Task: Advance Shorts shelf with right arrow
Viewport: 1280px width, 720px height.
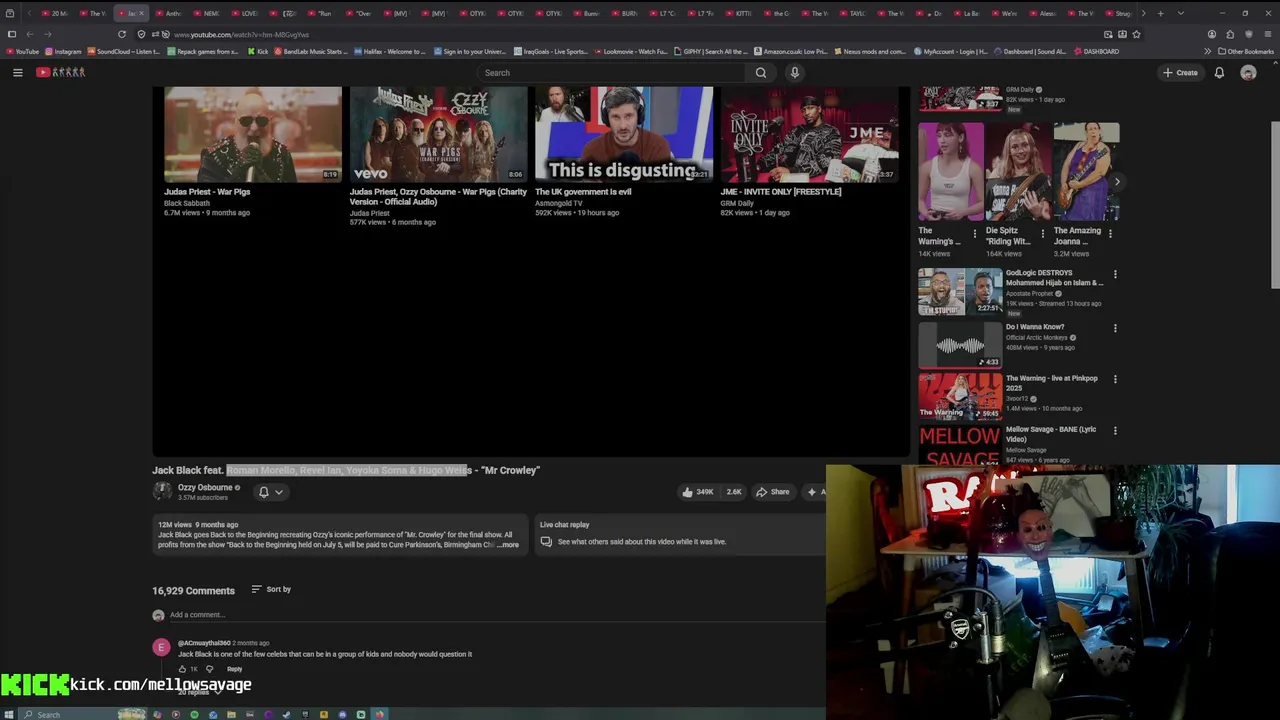Action: 1117,182
